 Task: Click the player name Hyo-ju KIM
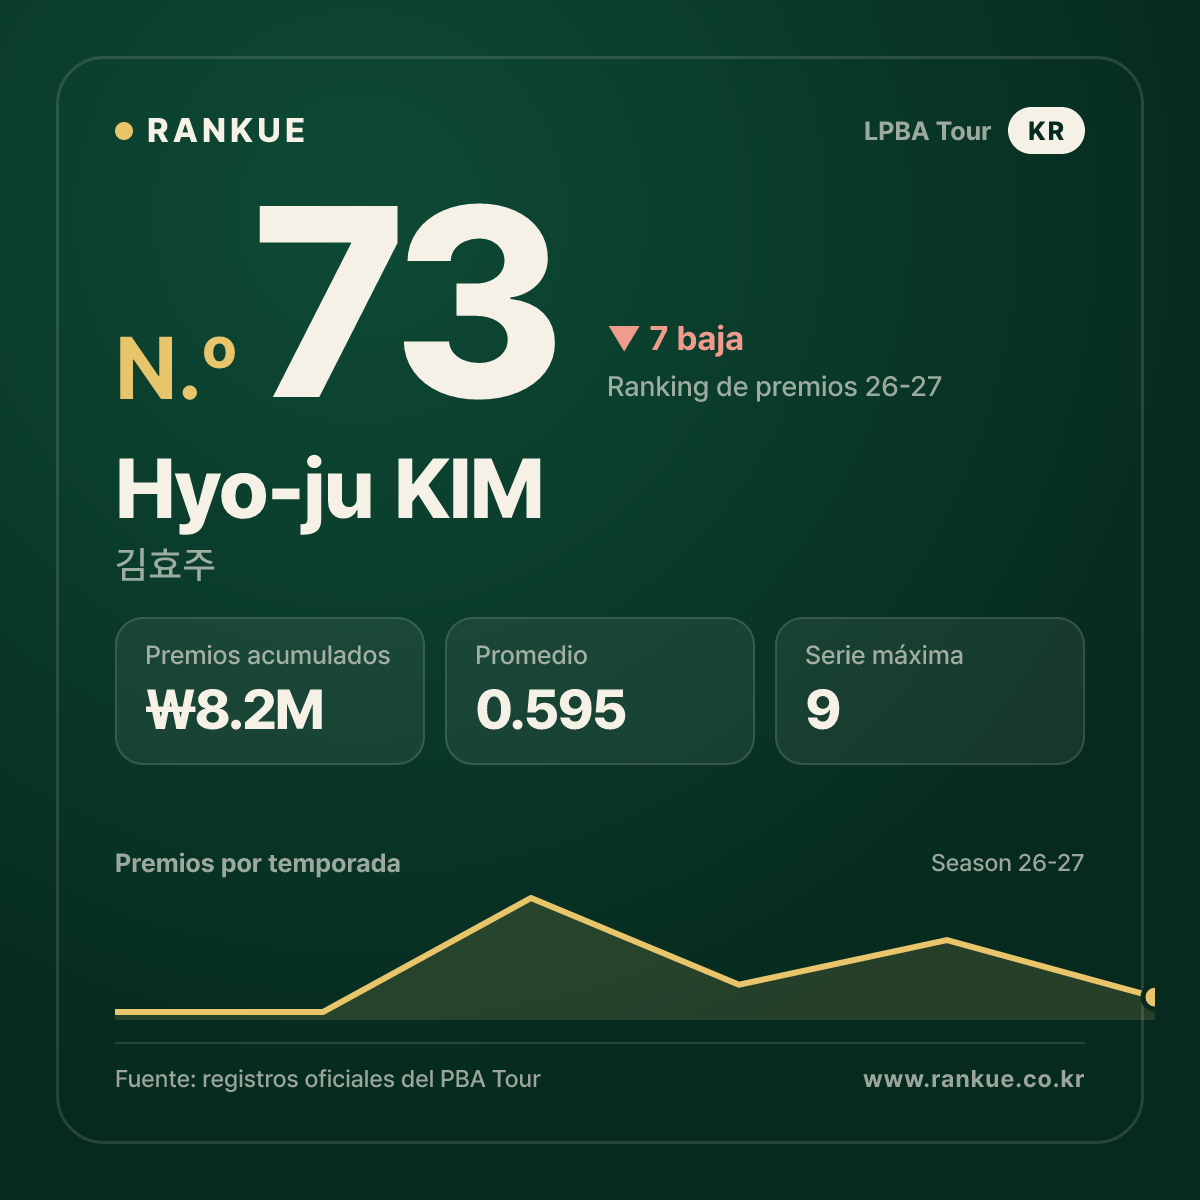pyautogui.click(x=329, y=491)
